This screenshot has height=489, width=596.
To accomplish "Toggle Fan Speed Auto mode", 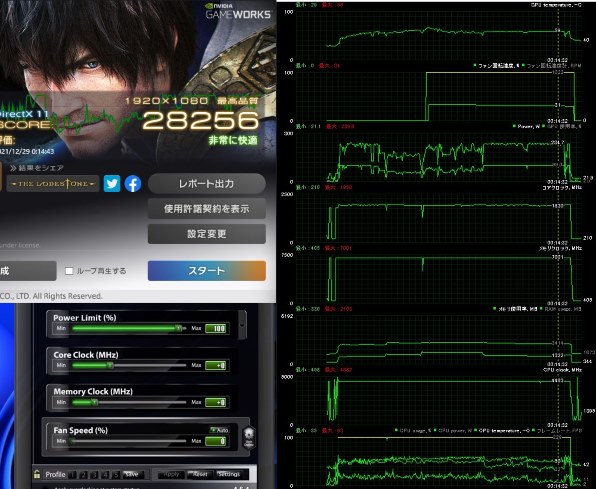I will pyautogui.click(x=219, y=430).
